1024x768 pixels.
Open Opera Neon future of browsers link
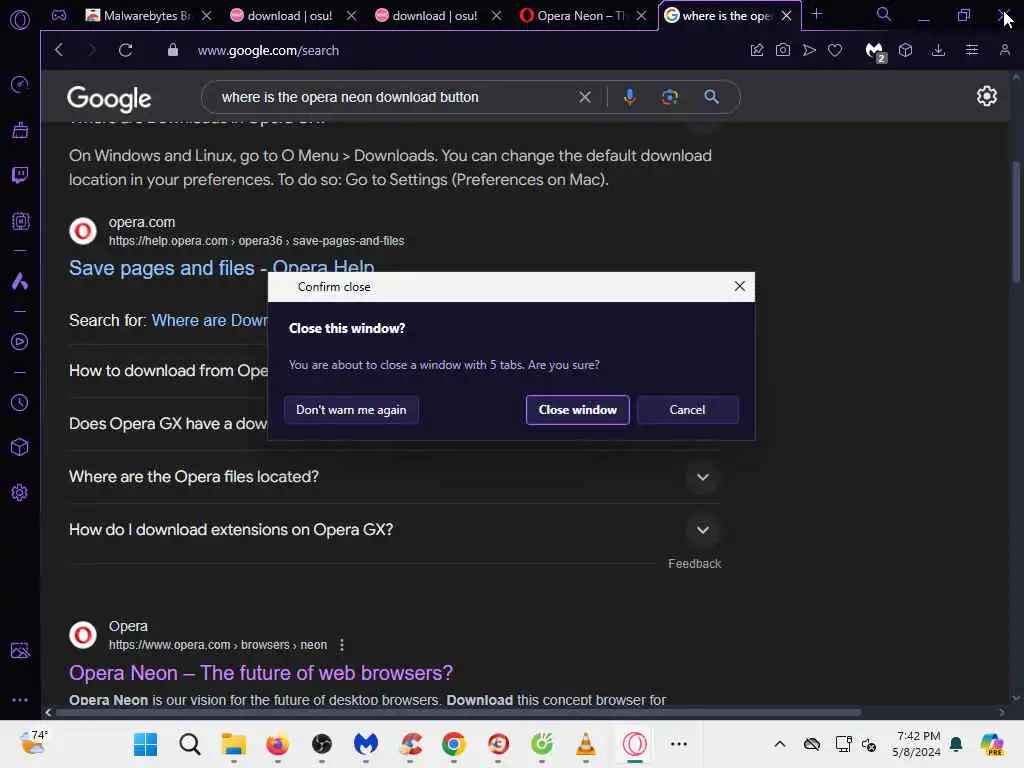(261, 673)
